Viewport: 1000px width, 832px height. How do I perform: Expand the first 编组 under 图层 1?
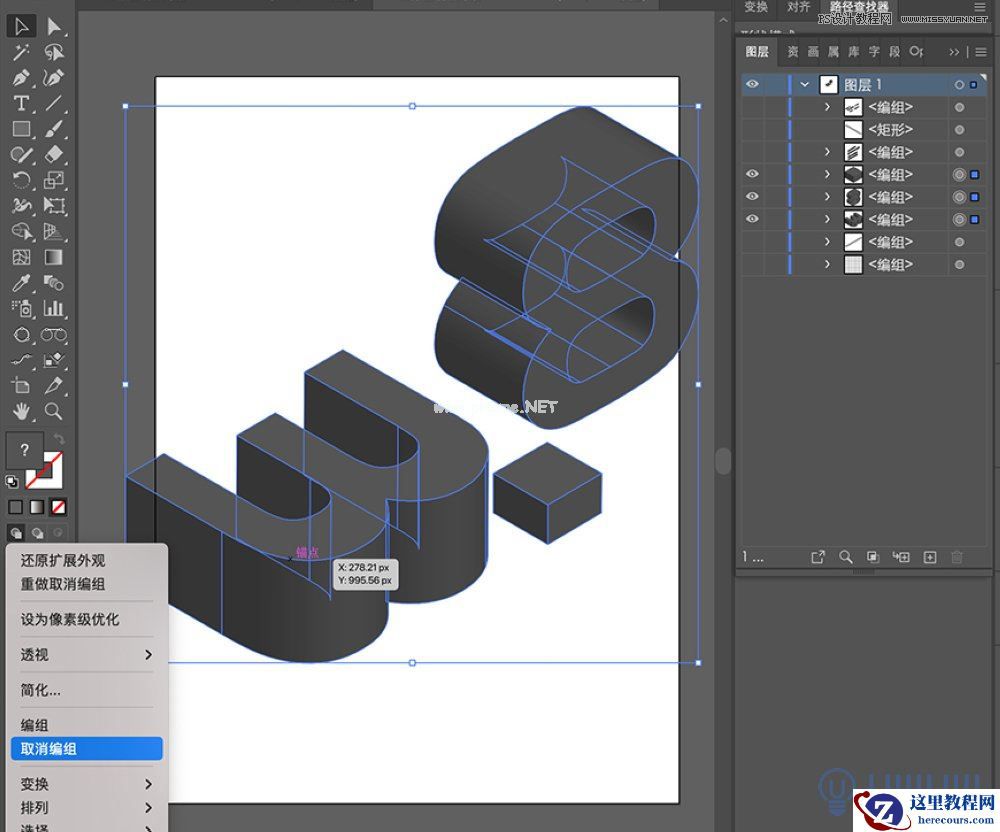pyautogui.click(x=827, y=107)
